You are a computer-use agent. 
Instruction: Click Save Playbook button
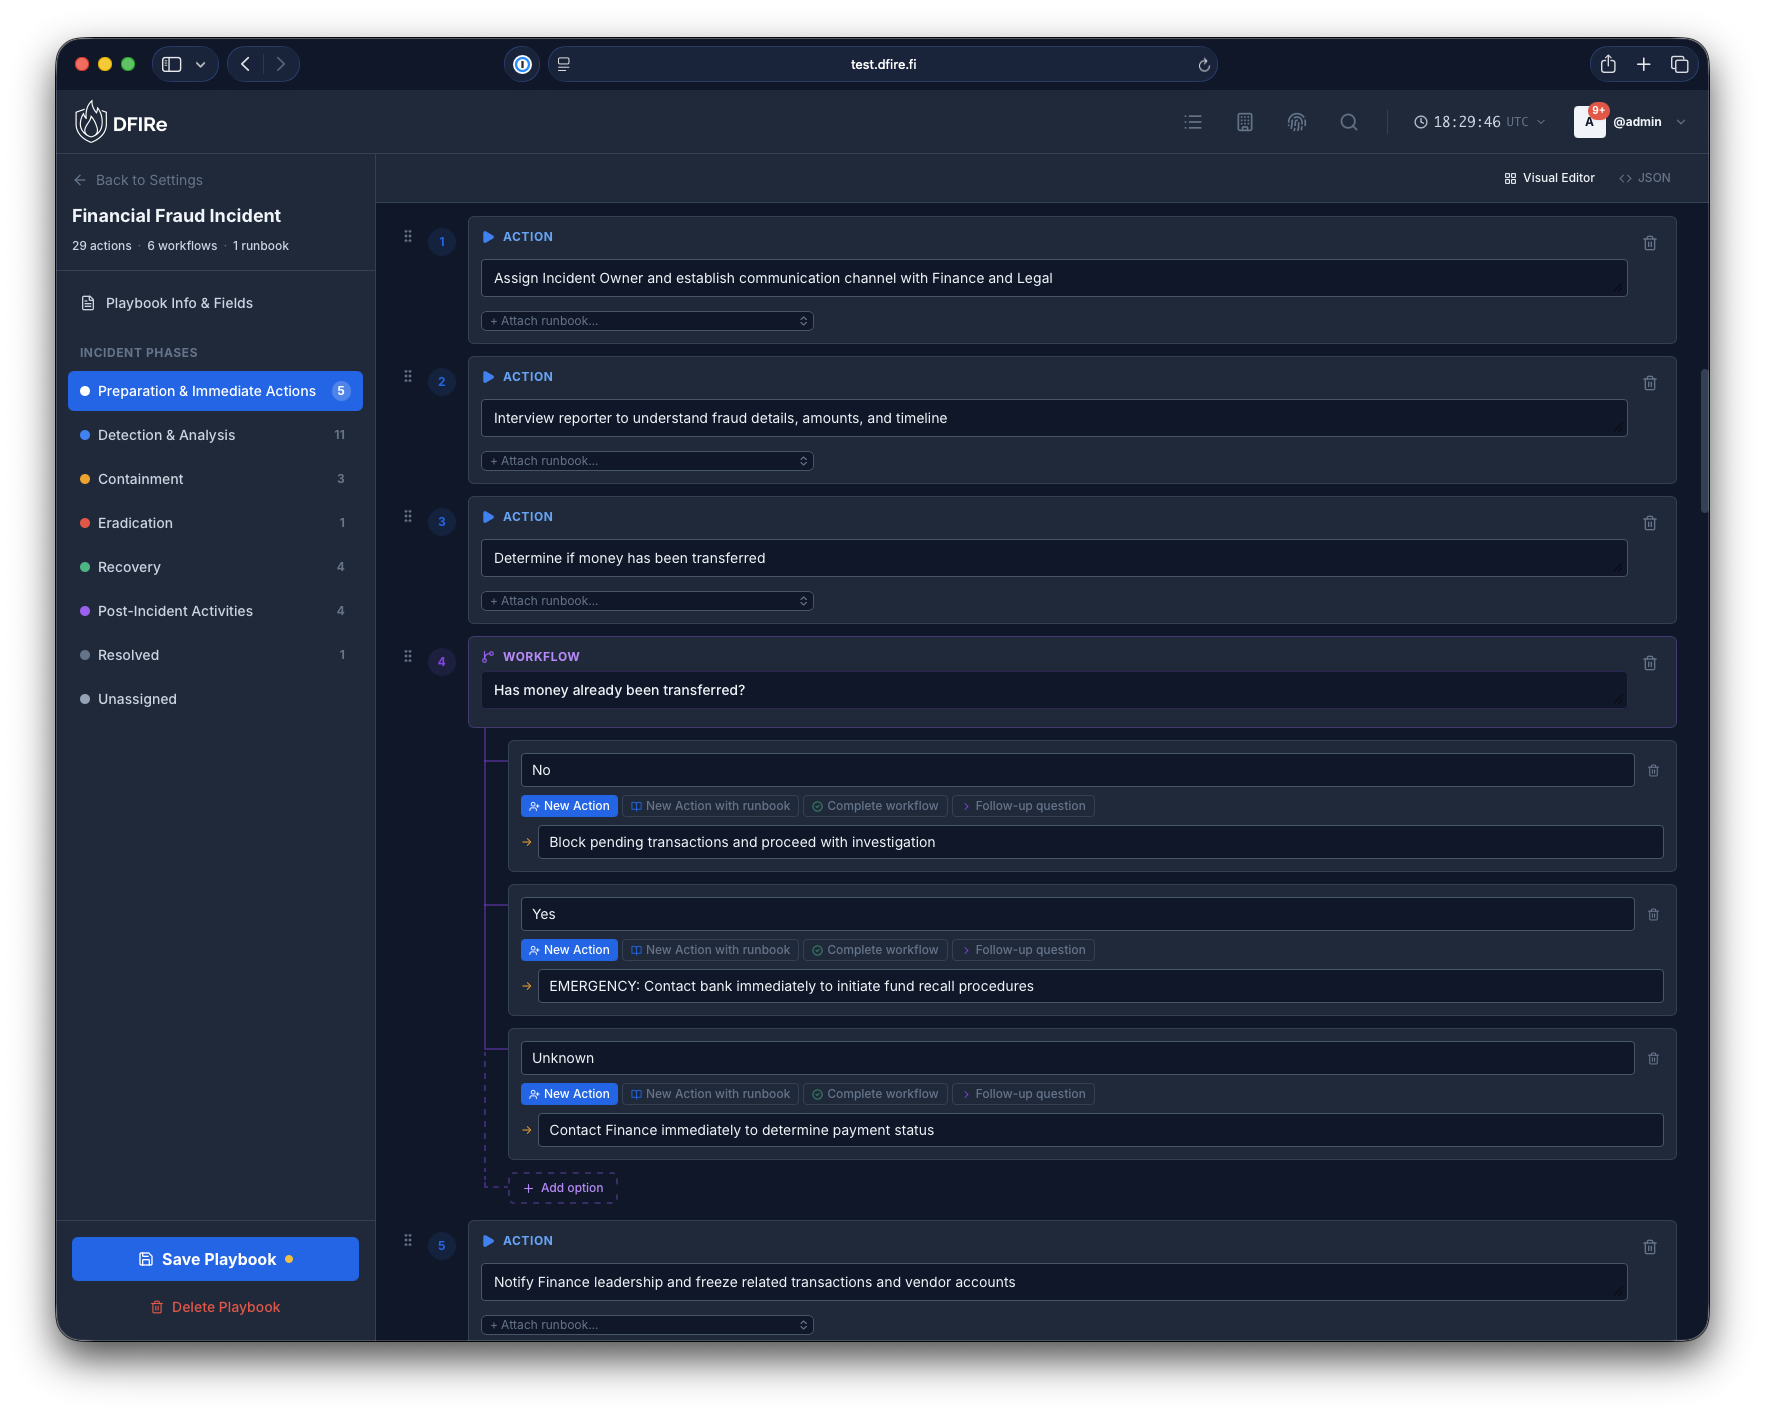[215, 1259]
